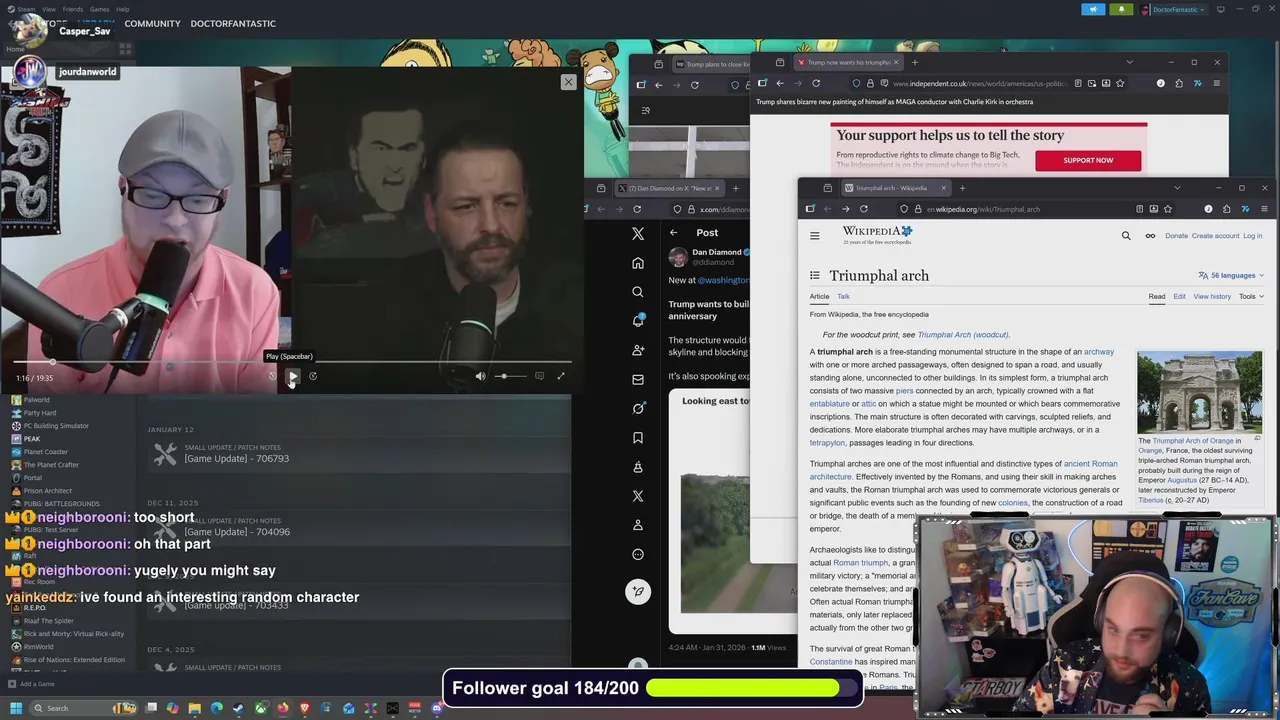Click the Steam notifications bell button

1121,9
